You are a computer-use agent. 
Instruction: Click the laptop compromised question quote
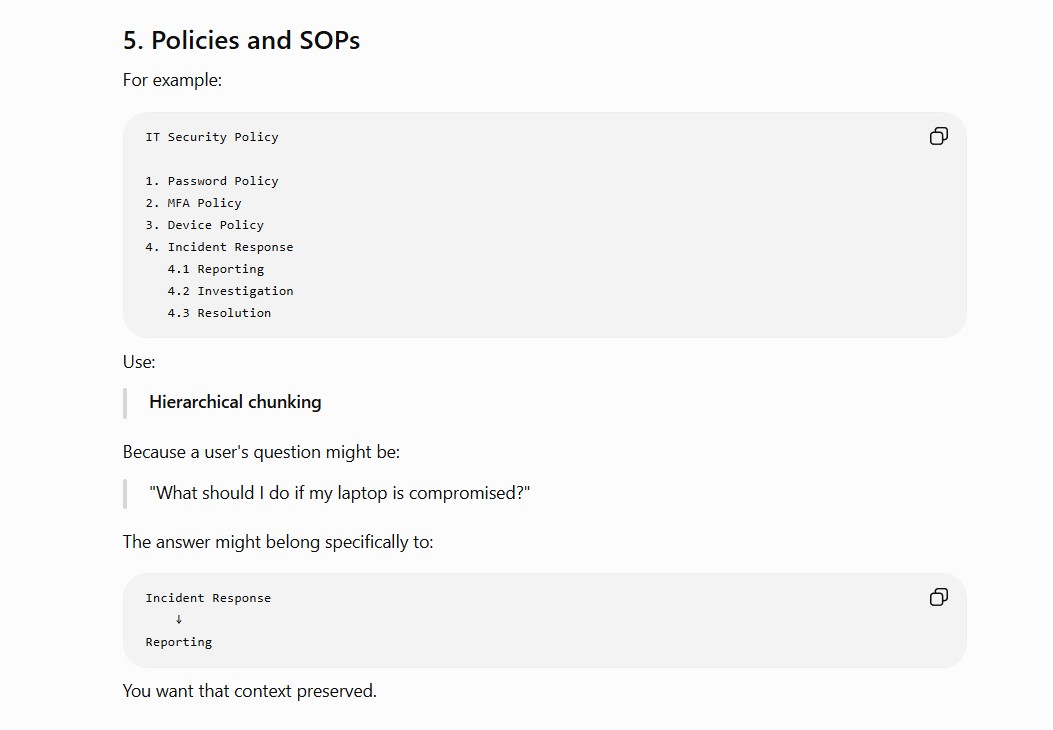339,493
